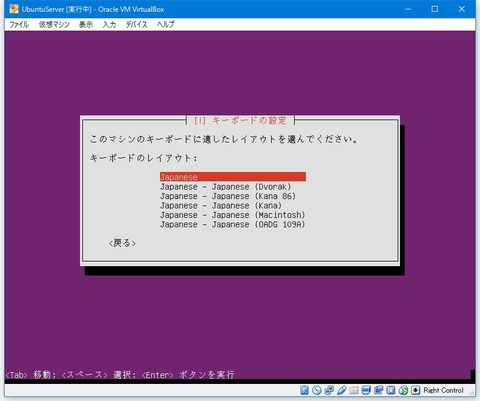Pick Japanese (OADG 109A) layout
480x401 pixels.
232,224
